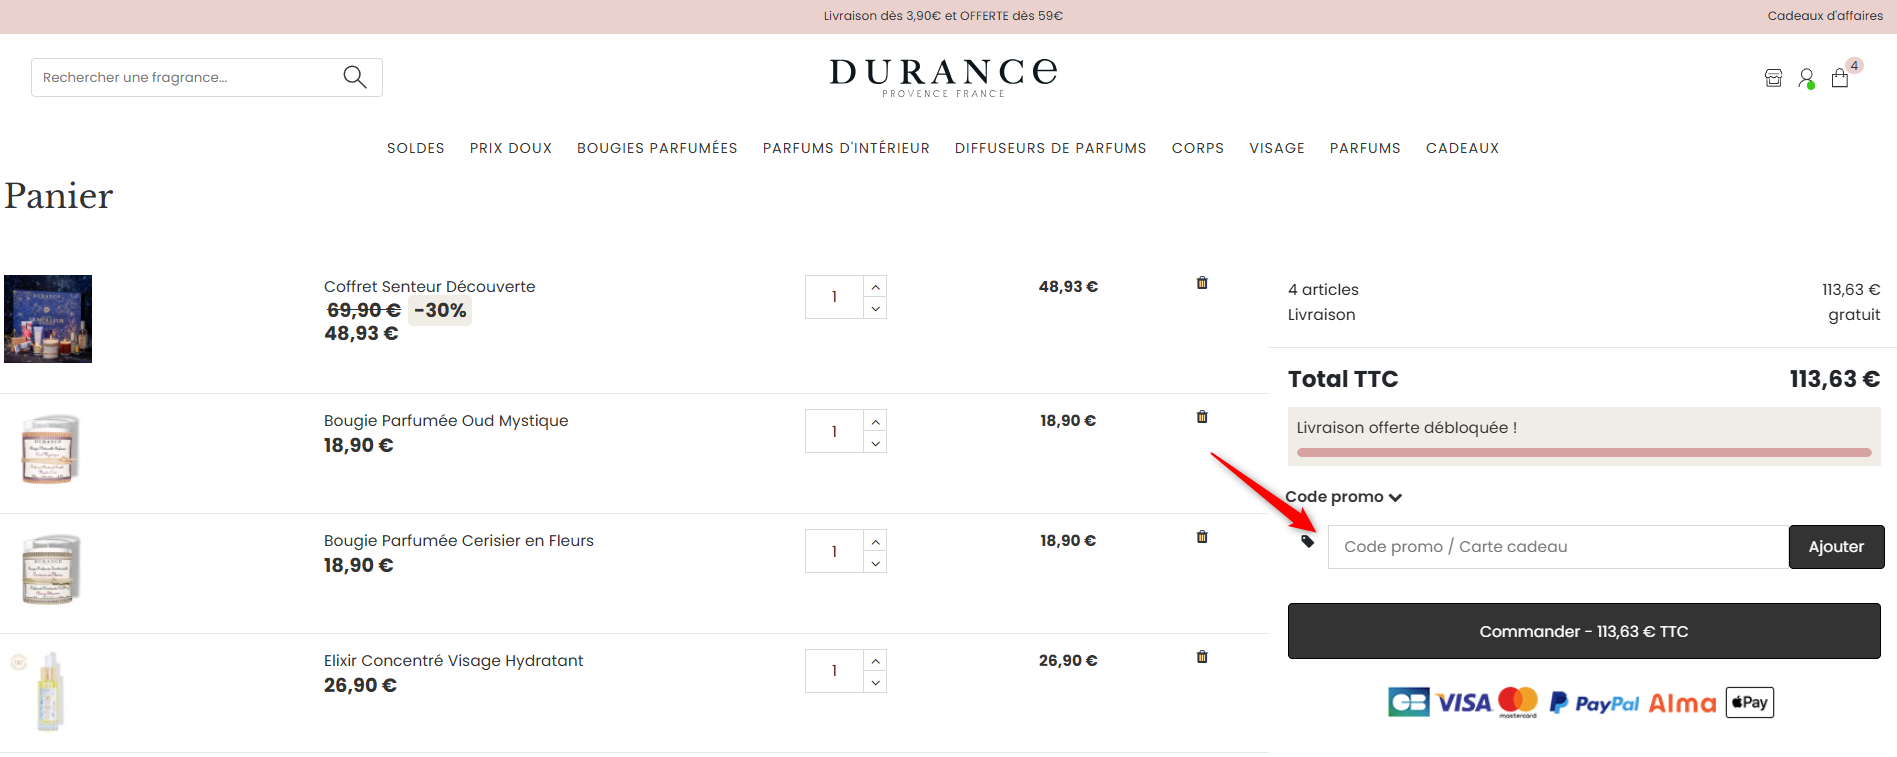The width and height of the screenshot is (1897, 757).
Task: Click the promo code tag icon
Action: [x=1308, y=541]
